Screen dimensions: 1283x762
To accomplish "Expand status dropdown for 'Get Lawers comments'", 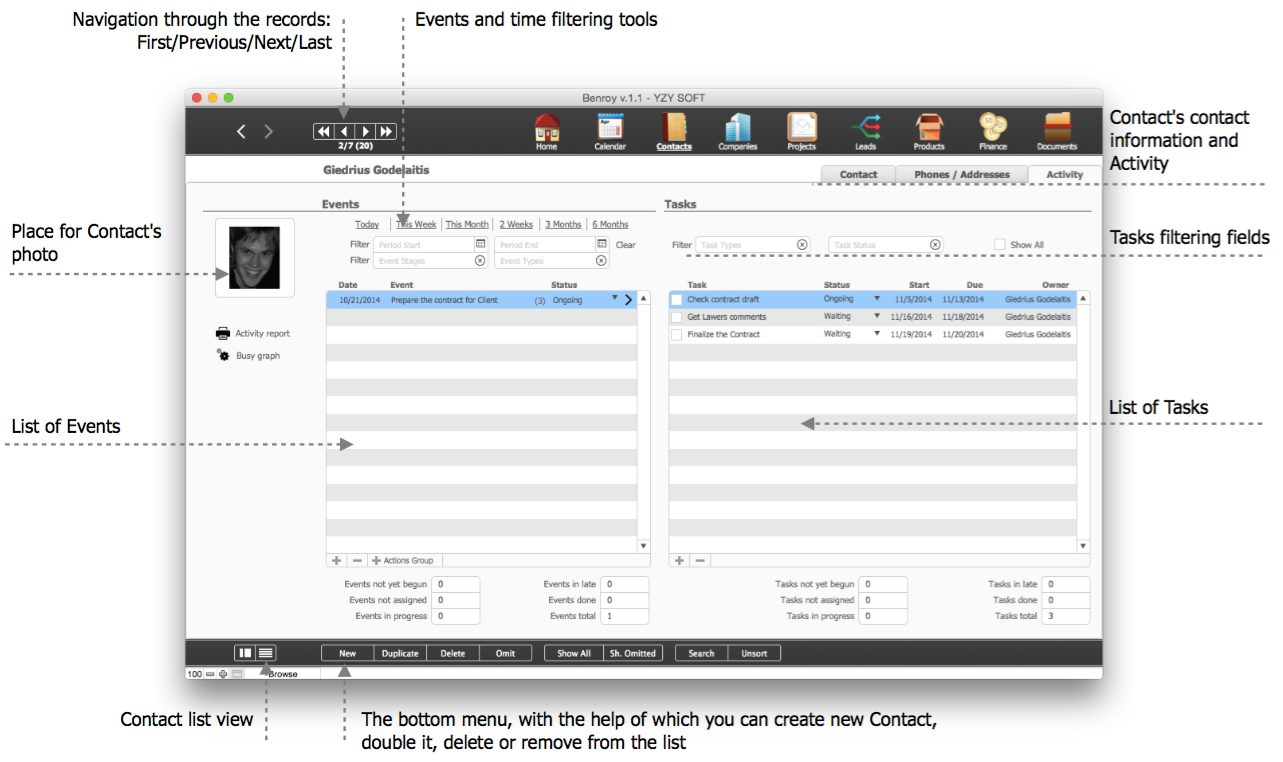I will coord(877,317).
